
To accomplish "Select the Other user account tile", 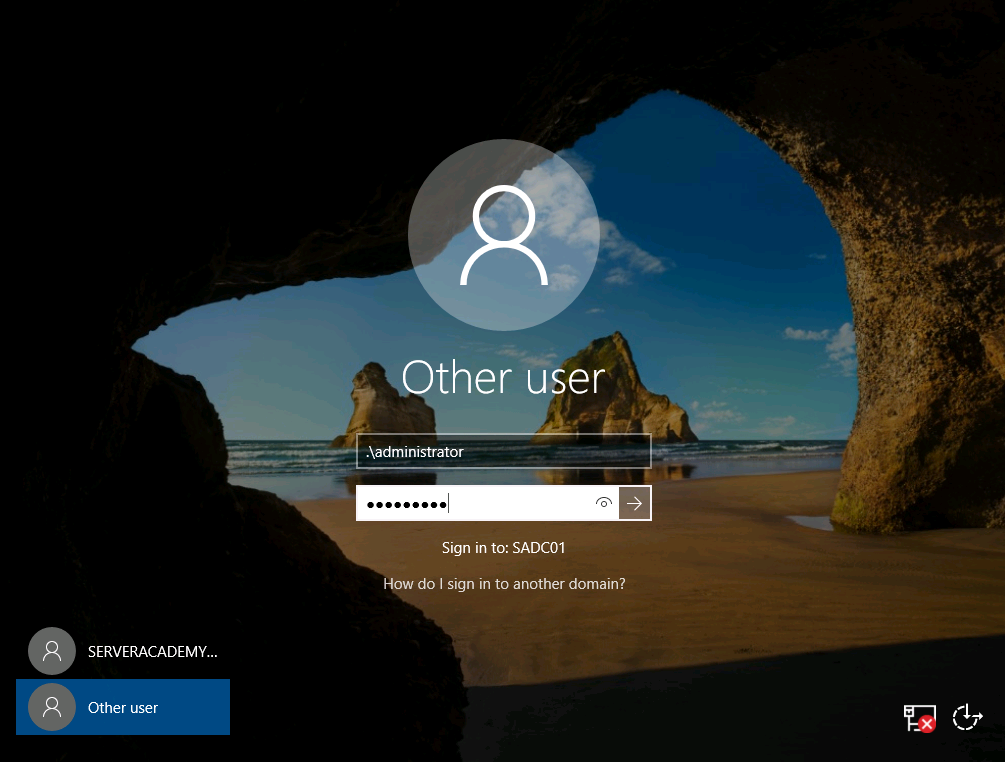I will (x=123, y=707).
